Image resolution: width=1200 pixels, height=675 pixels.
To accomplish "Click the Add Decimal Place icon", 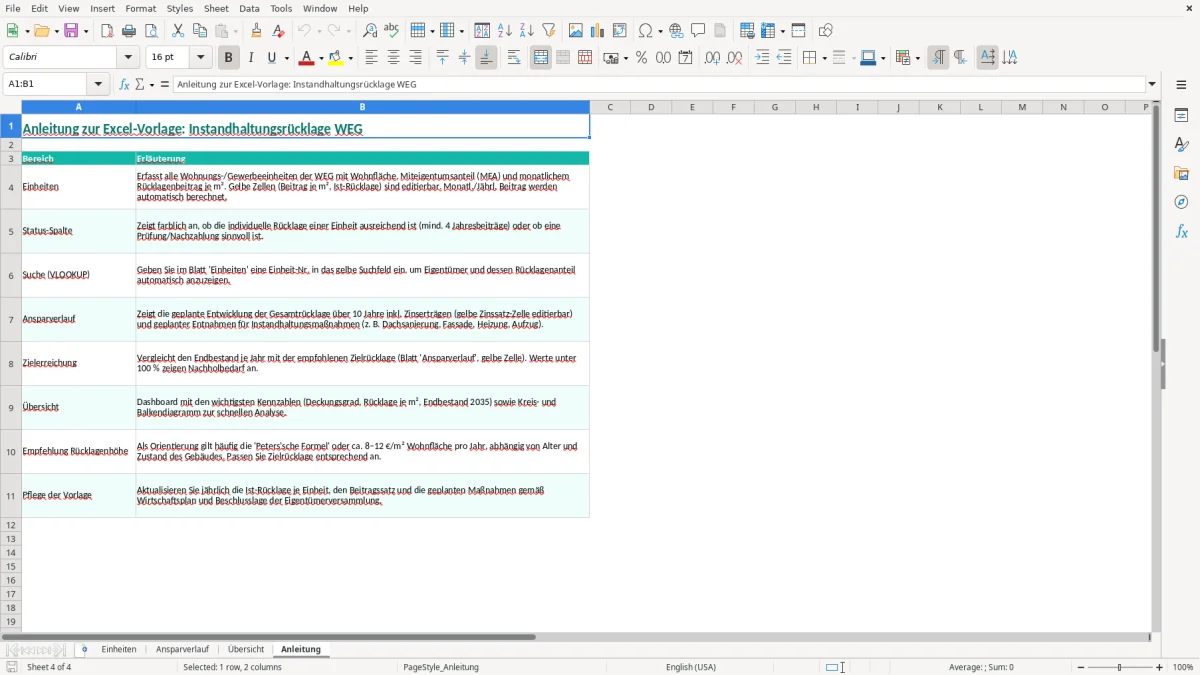I will pos(712,58).
